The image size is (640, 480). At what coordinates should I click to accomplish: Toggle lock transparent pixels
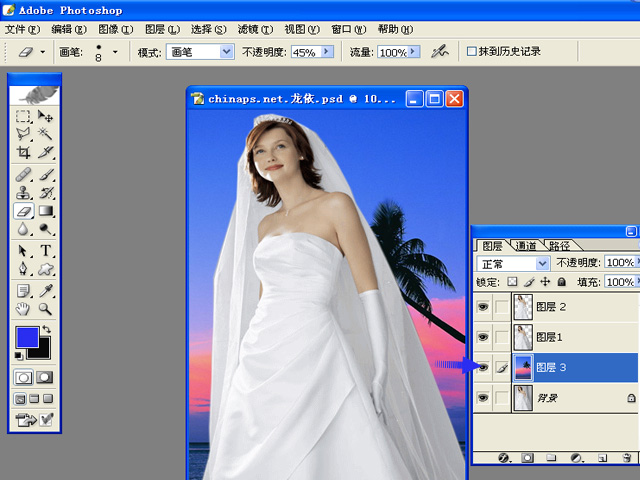pyautogui.click(x=512, y=282)
